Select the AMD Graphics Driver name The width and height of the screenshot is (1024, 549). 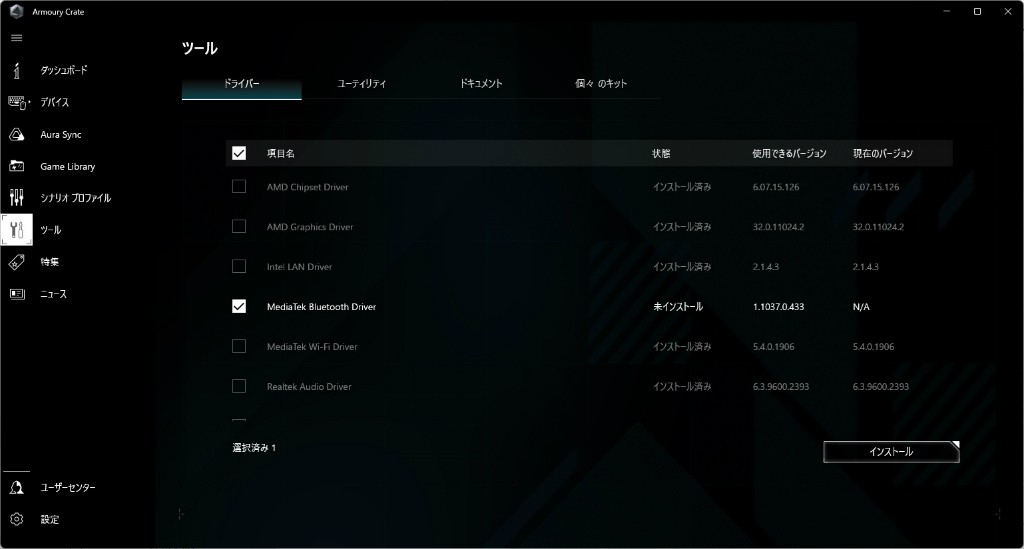click(310, 227)
